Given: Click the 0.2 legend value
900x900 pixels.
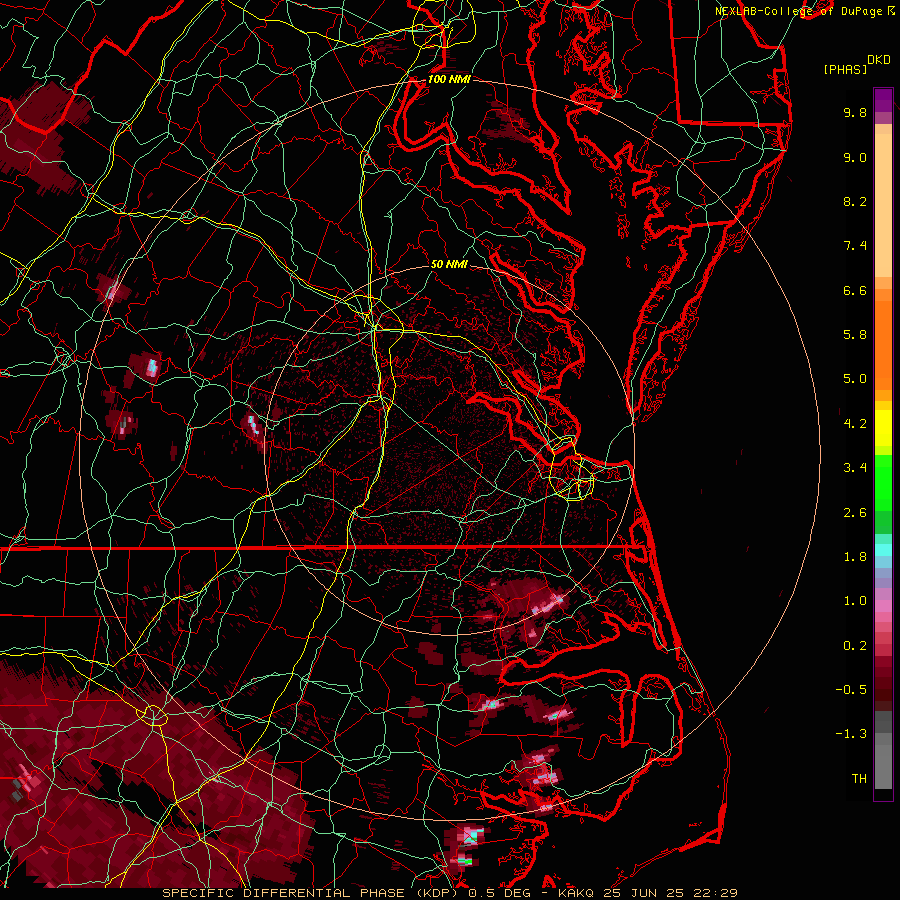Looking at the screenshot, I should pyautogui.click(x=855, y=646).
